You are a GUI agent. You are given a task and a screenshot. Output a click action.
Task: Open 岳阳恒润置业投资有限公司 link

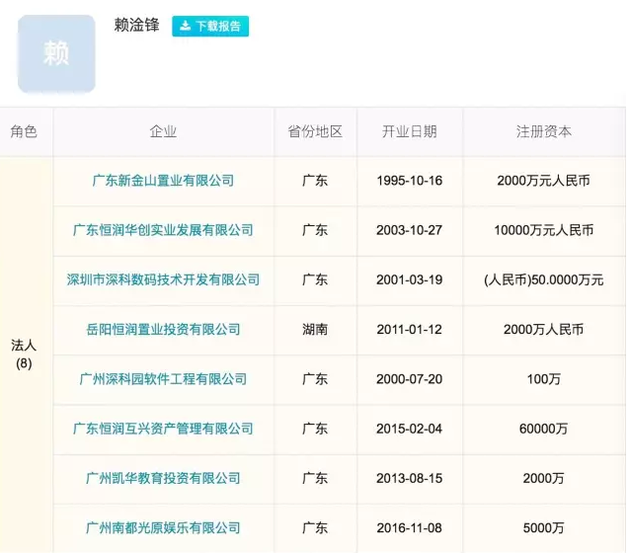click(x=163, y=330)
